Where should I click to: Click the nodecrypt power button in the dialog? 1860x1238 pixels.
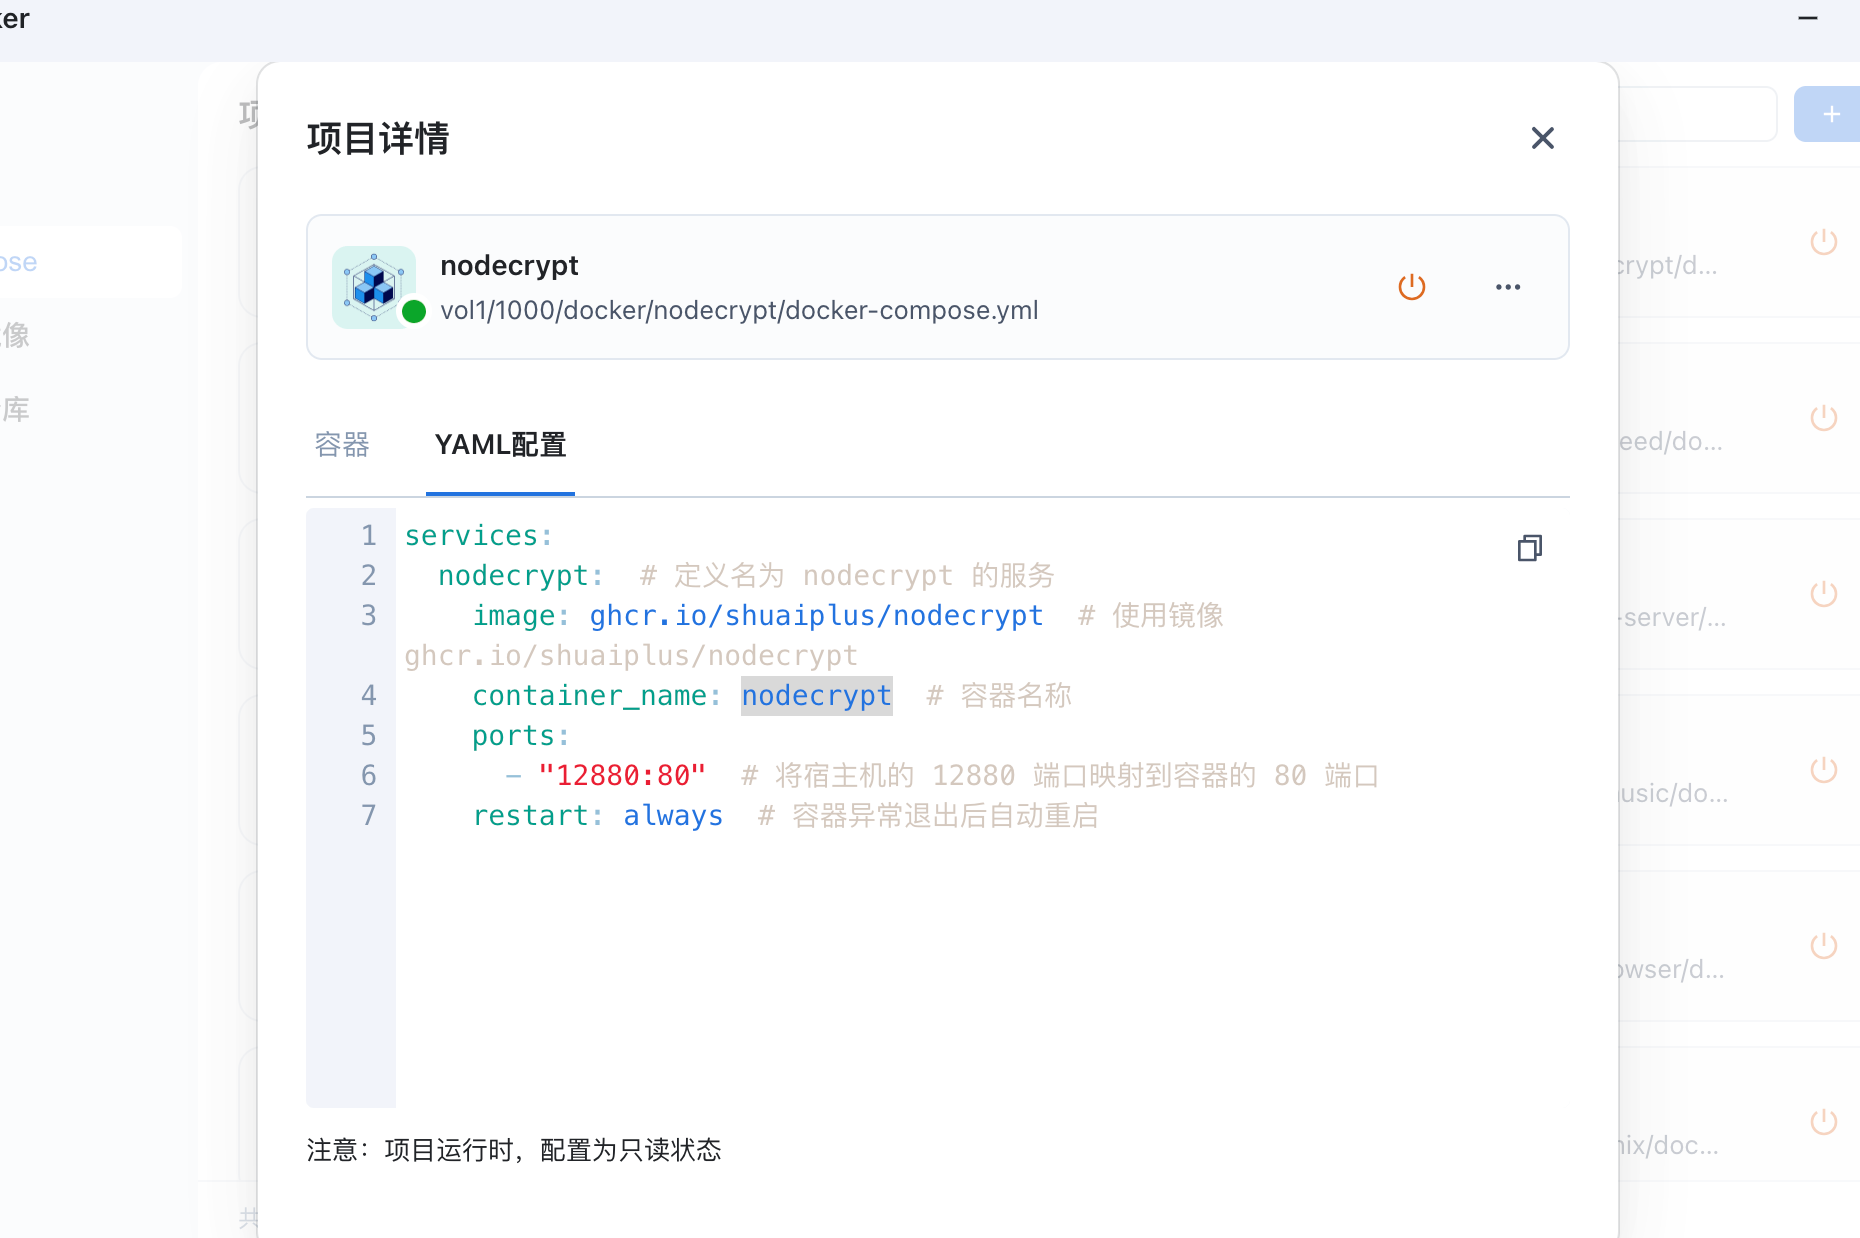coord(1411,287)
